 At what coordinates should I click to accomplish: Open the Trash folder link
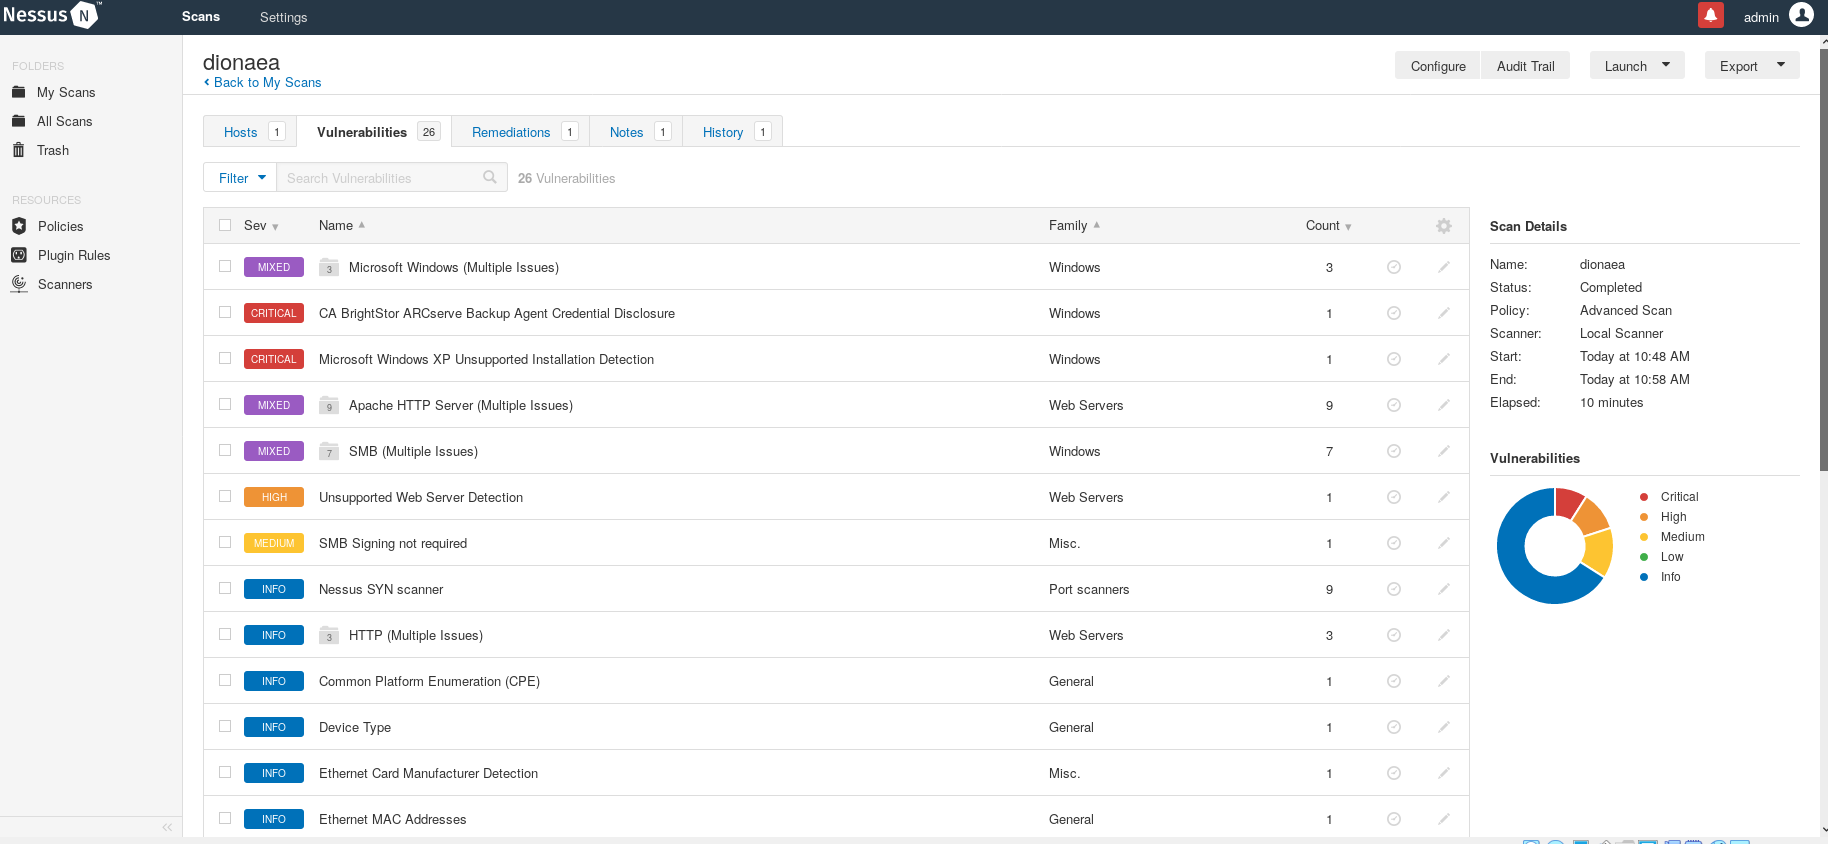53,150
